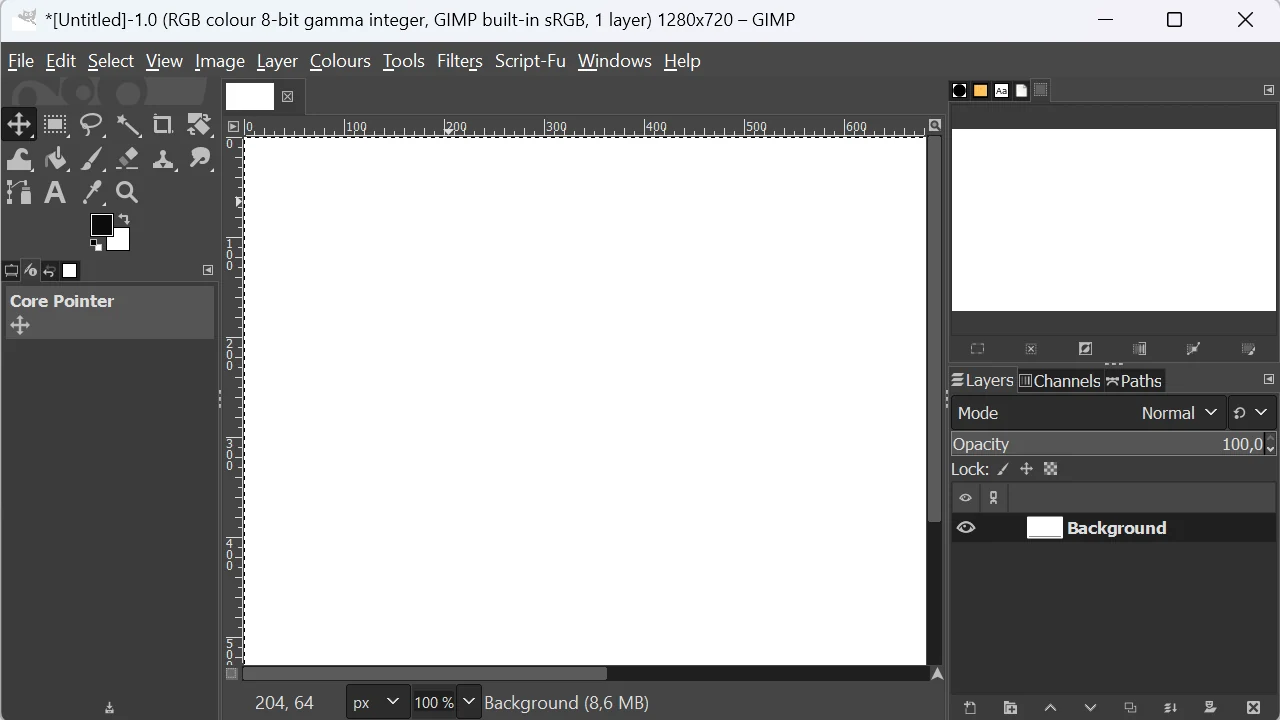This screenshot has height=720, width=1280.
Task: Select the Paths tool
Action: [x=19, y=192]
